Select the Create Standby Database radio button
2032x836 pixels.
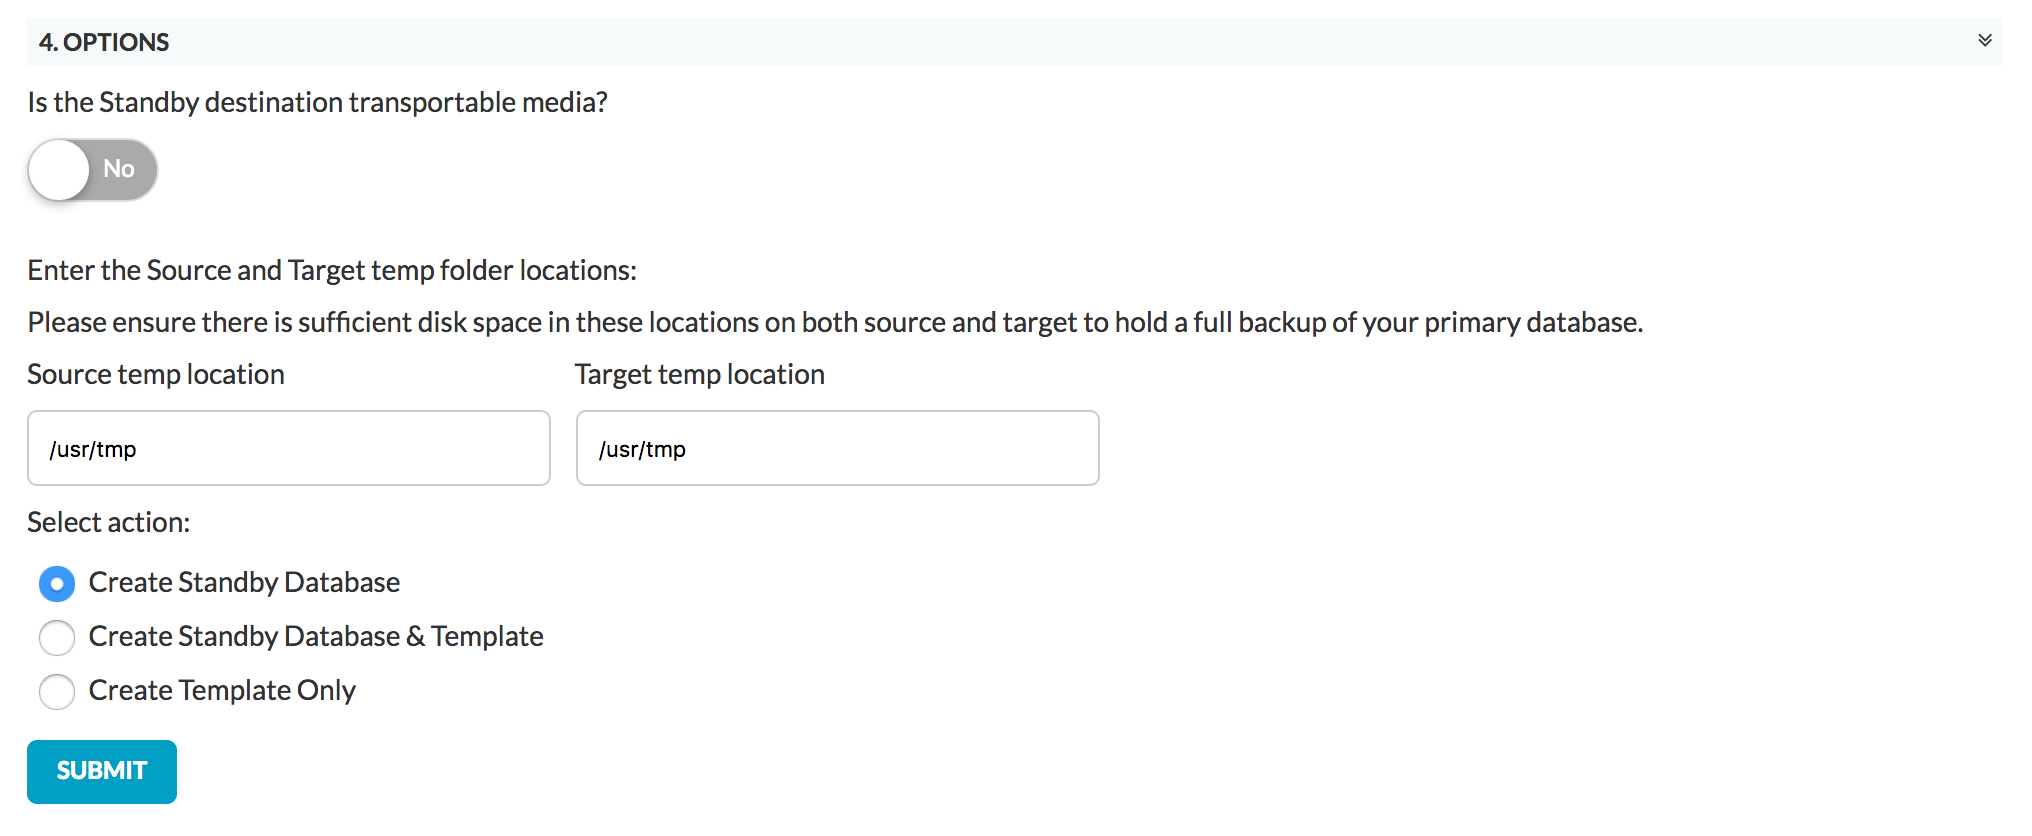57,583
